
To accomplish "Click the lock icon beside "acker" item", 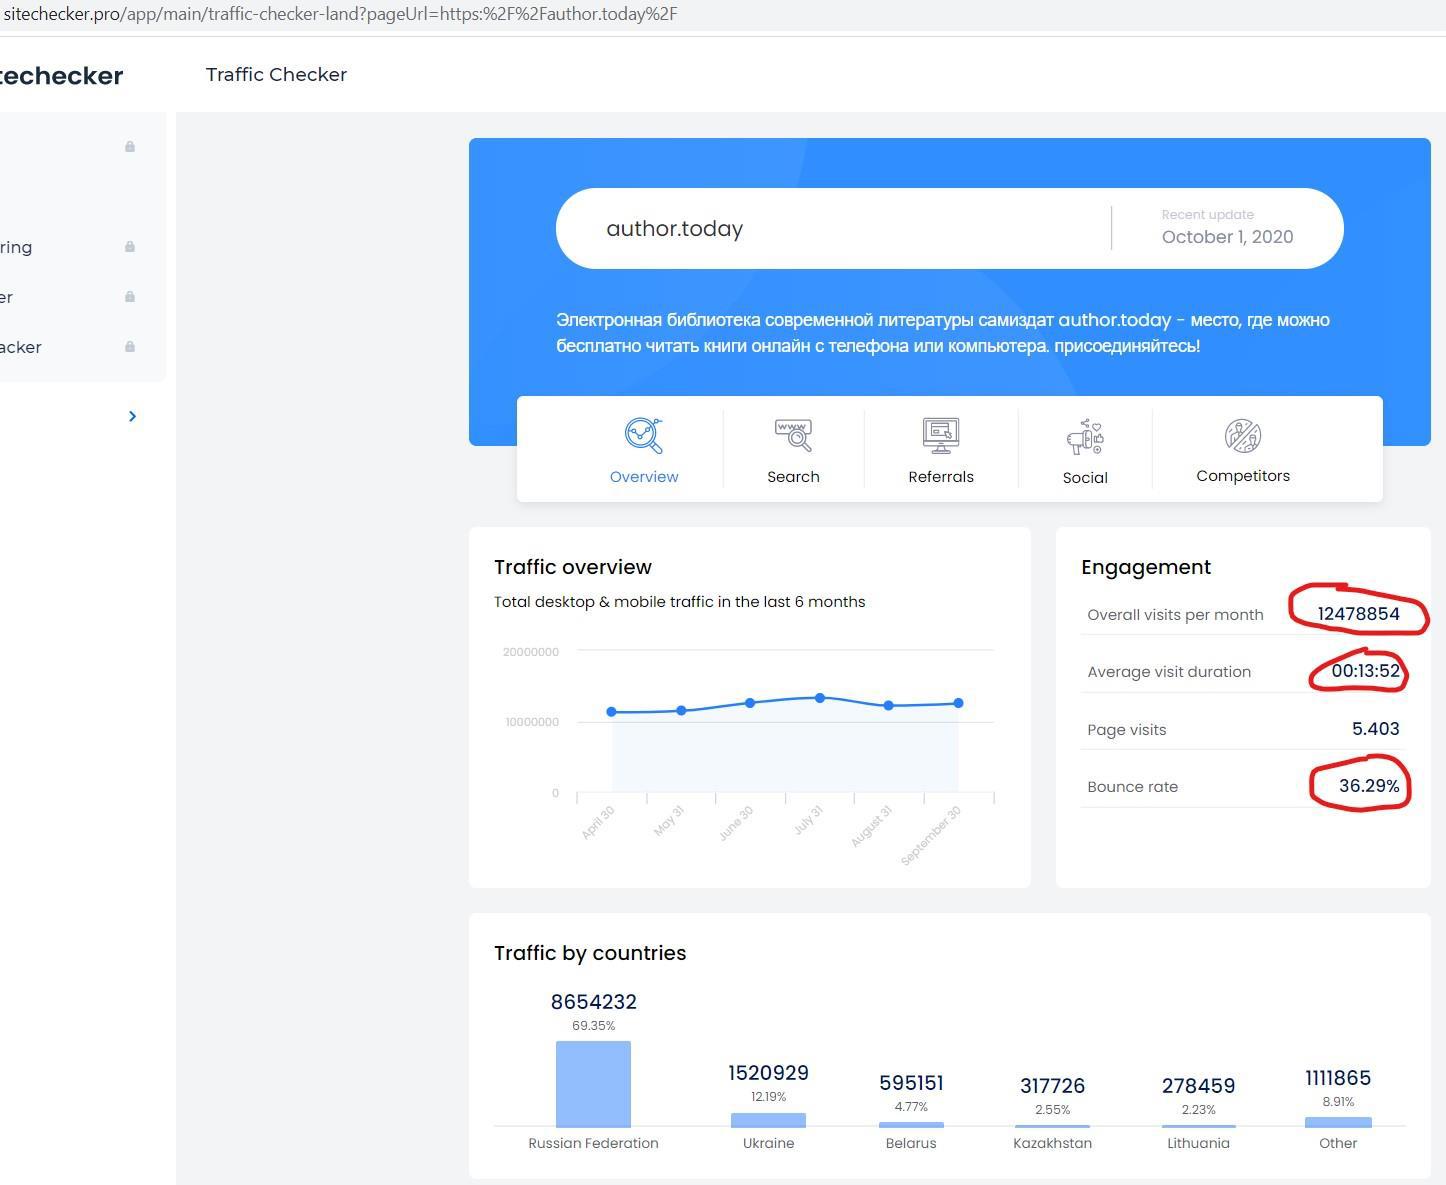I will click(x=130, y=347).
